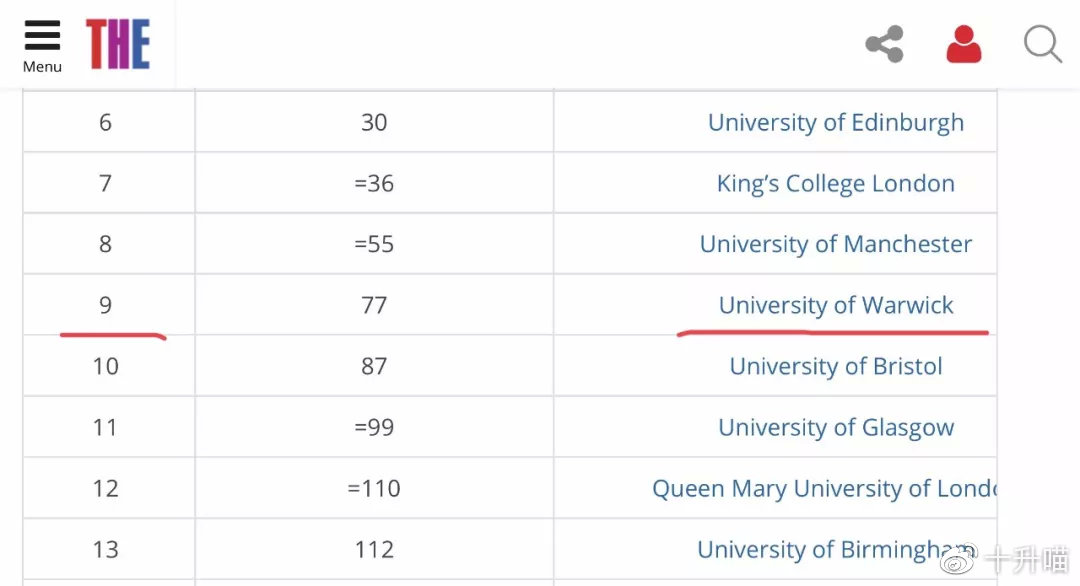Open University of Manchester link
The height and width of the screenshot is (586, 1080).
(836, 244)
